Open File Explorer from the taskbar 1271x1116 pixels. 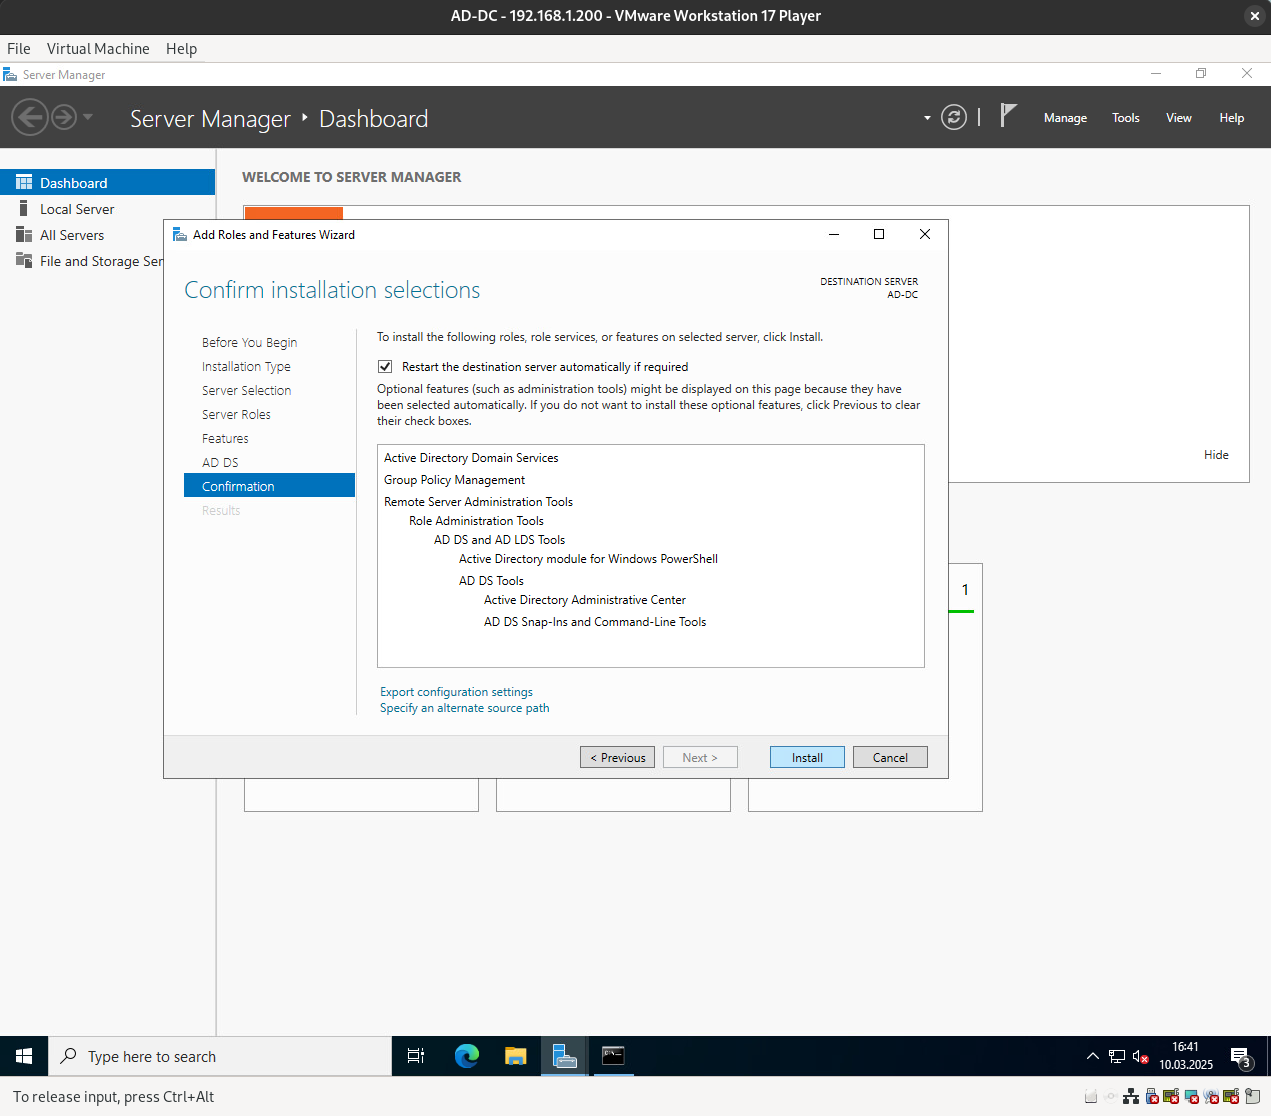[515, 1056]
